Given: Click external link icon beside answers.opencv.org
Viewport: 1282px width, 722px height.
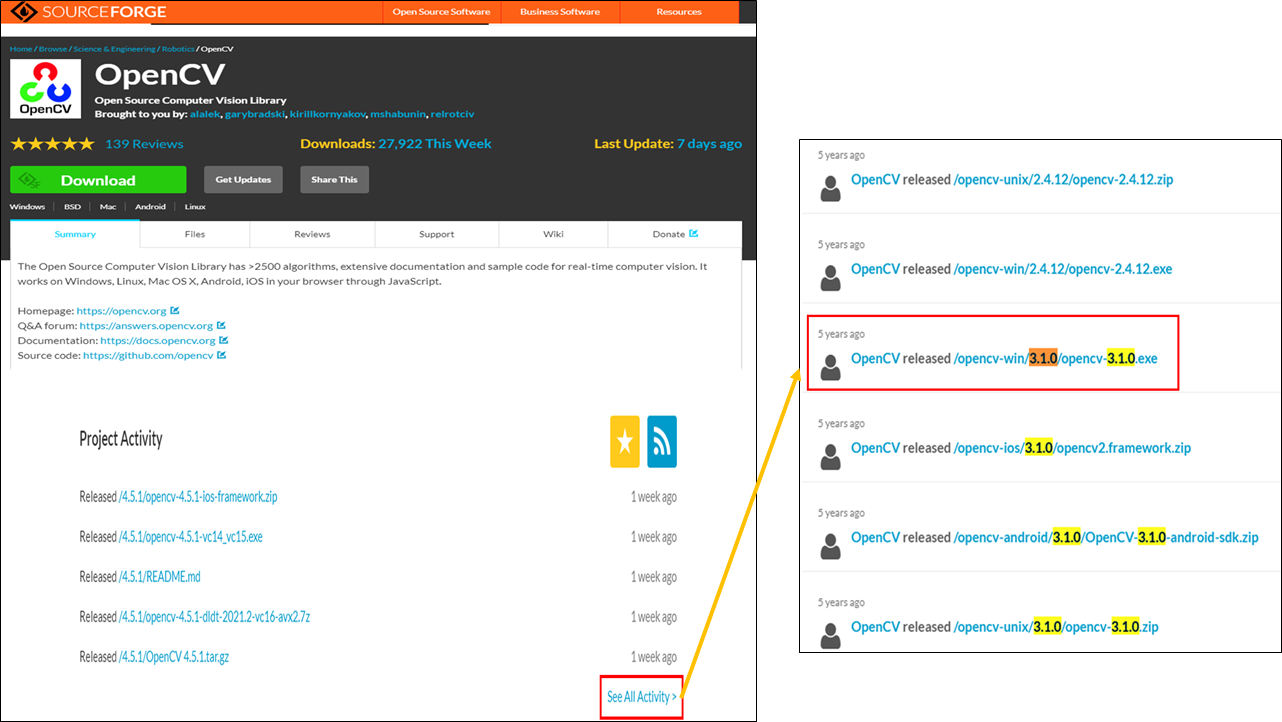Looking at the screenshot, I should [222, 325].
